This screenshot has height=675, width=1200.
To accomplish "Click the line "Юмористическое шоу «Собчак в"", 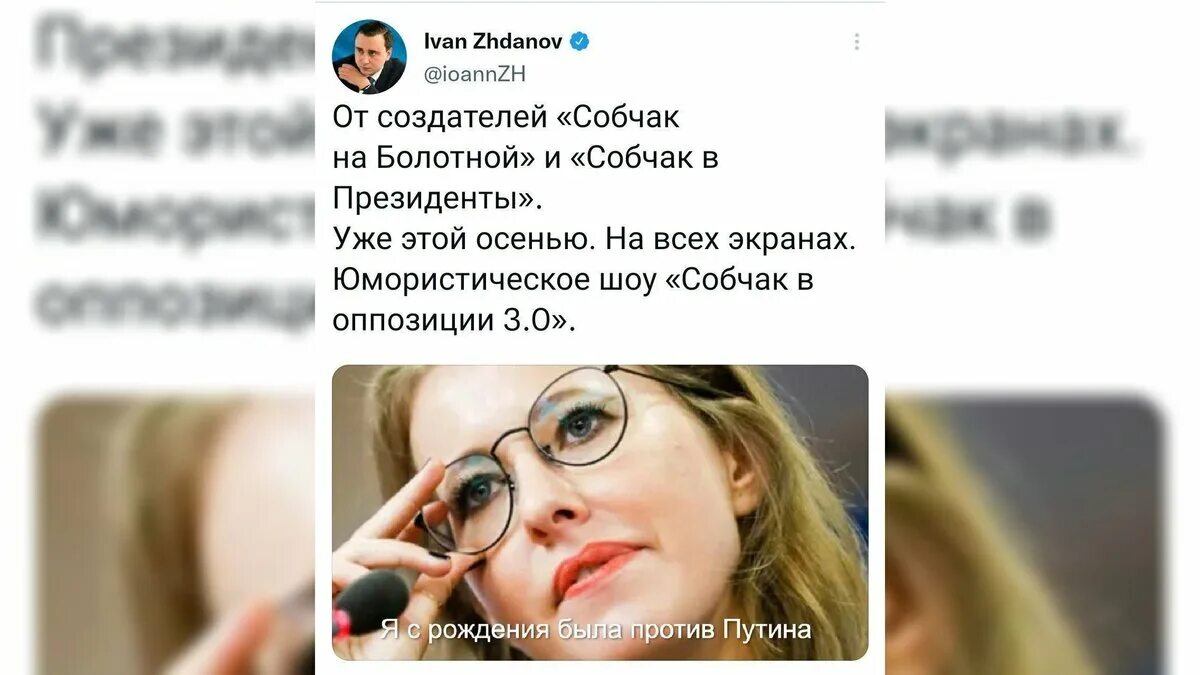I will 573,281.
